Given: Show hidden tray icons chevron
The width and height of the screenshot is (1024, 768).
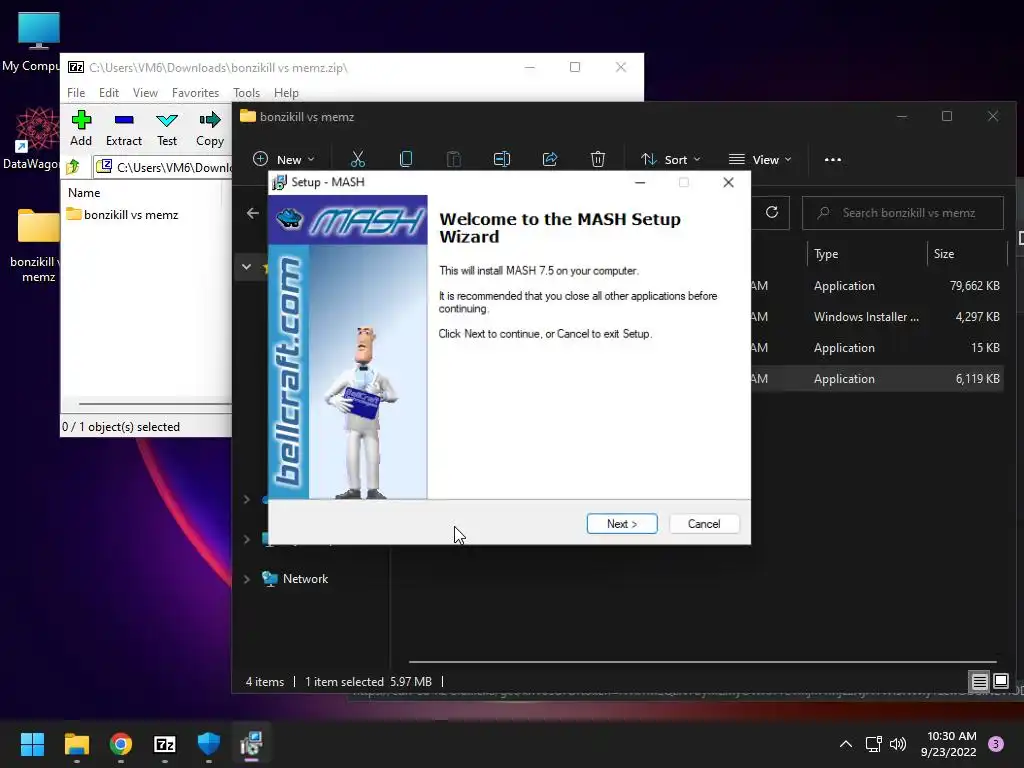Looking at the screenshot, I should 846,744.
